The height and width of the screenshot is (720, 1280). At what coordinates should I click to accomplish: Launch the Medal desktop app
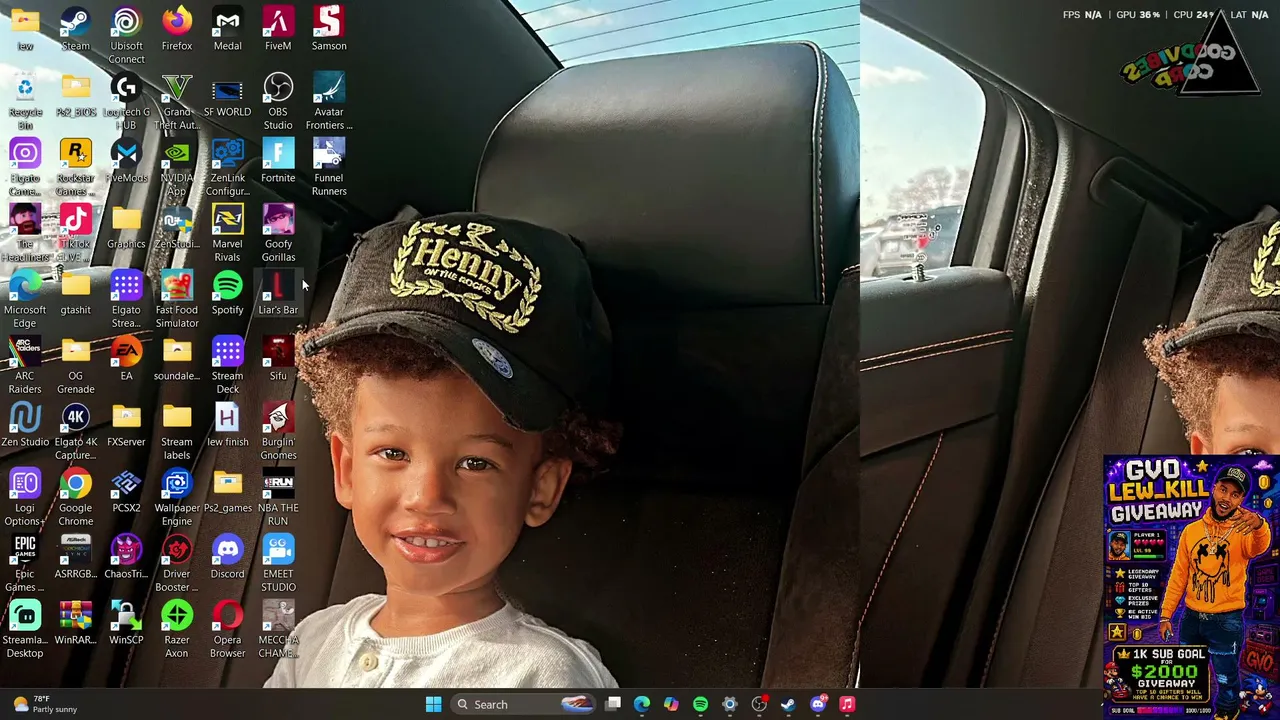tap(227, 29)
